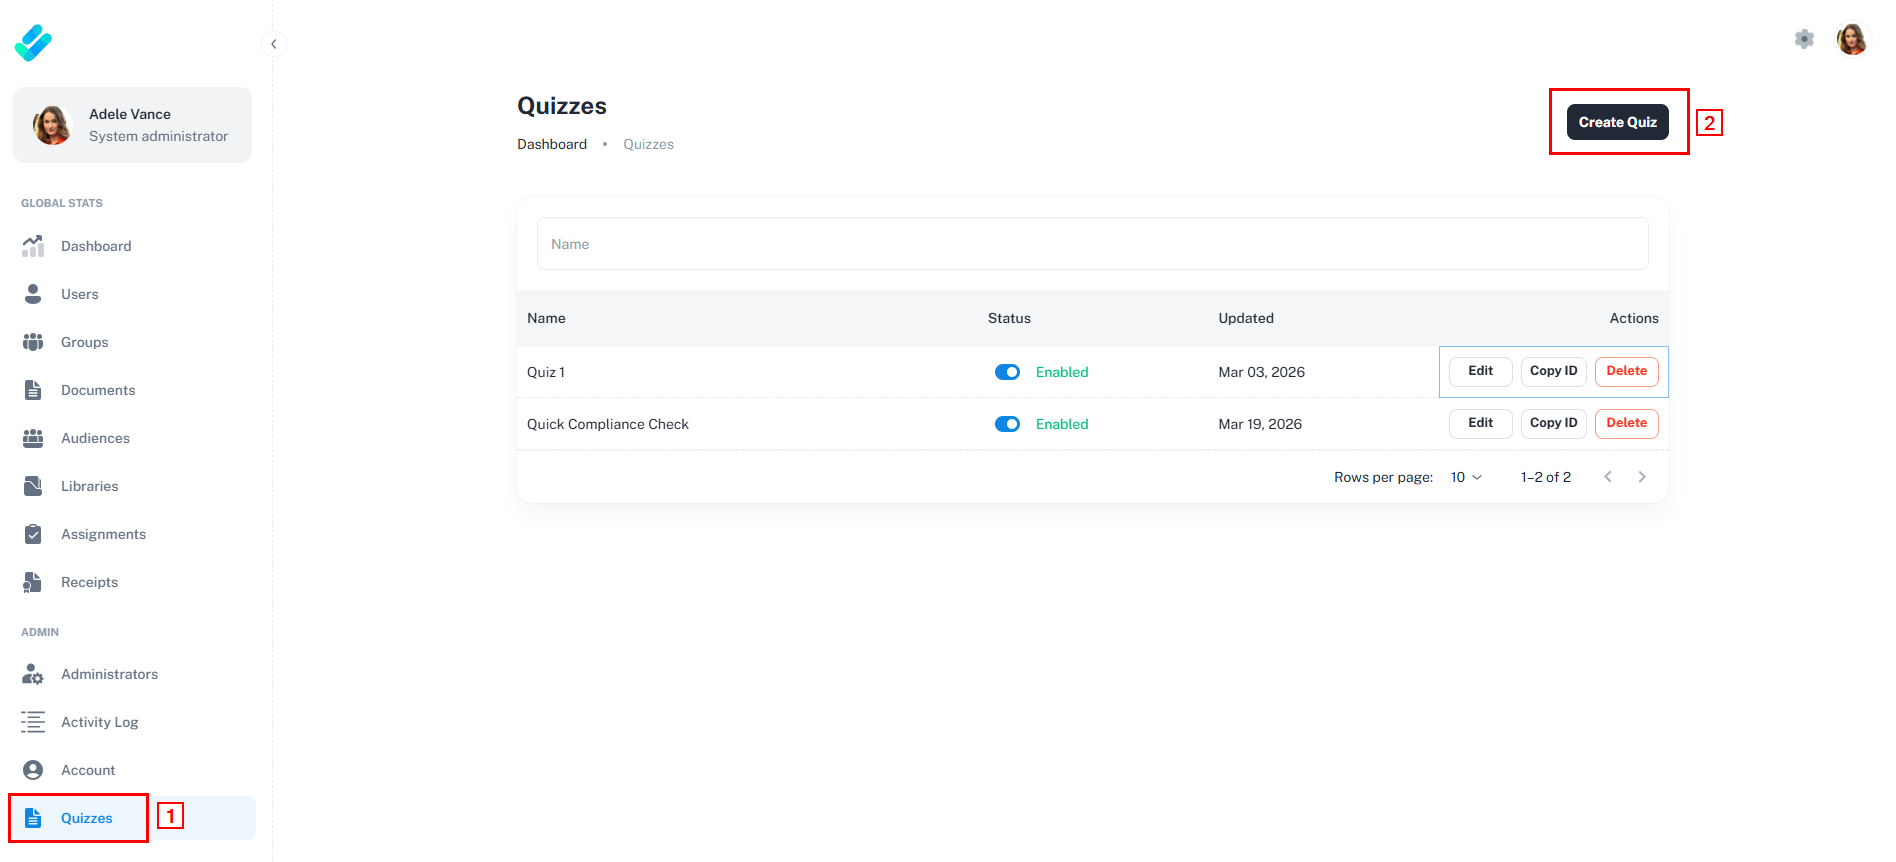Click the Activity Log list icon
Viewport: 1896px width, 862px height.
tap(33, 722)
